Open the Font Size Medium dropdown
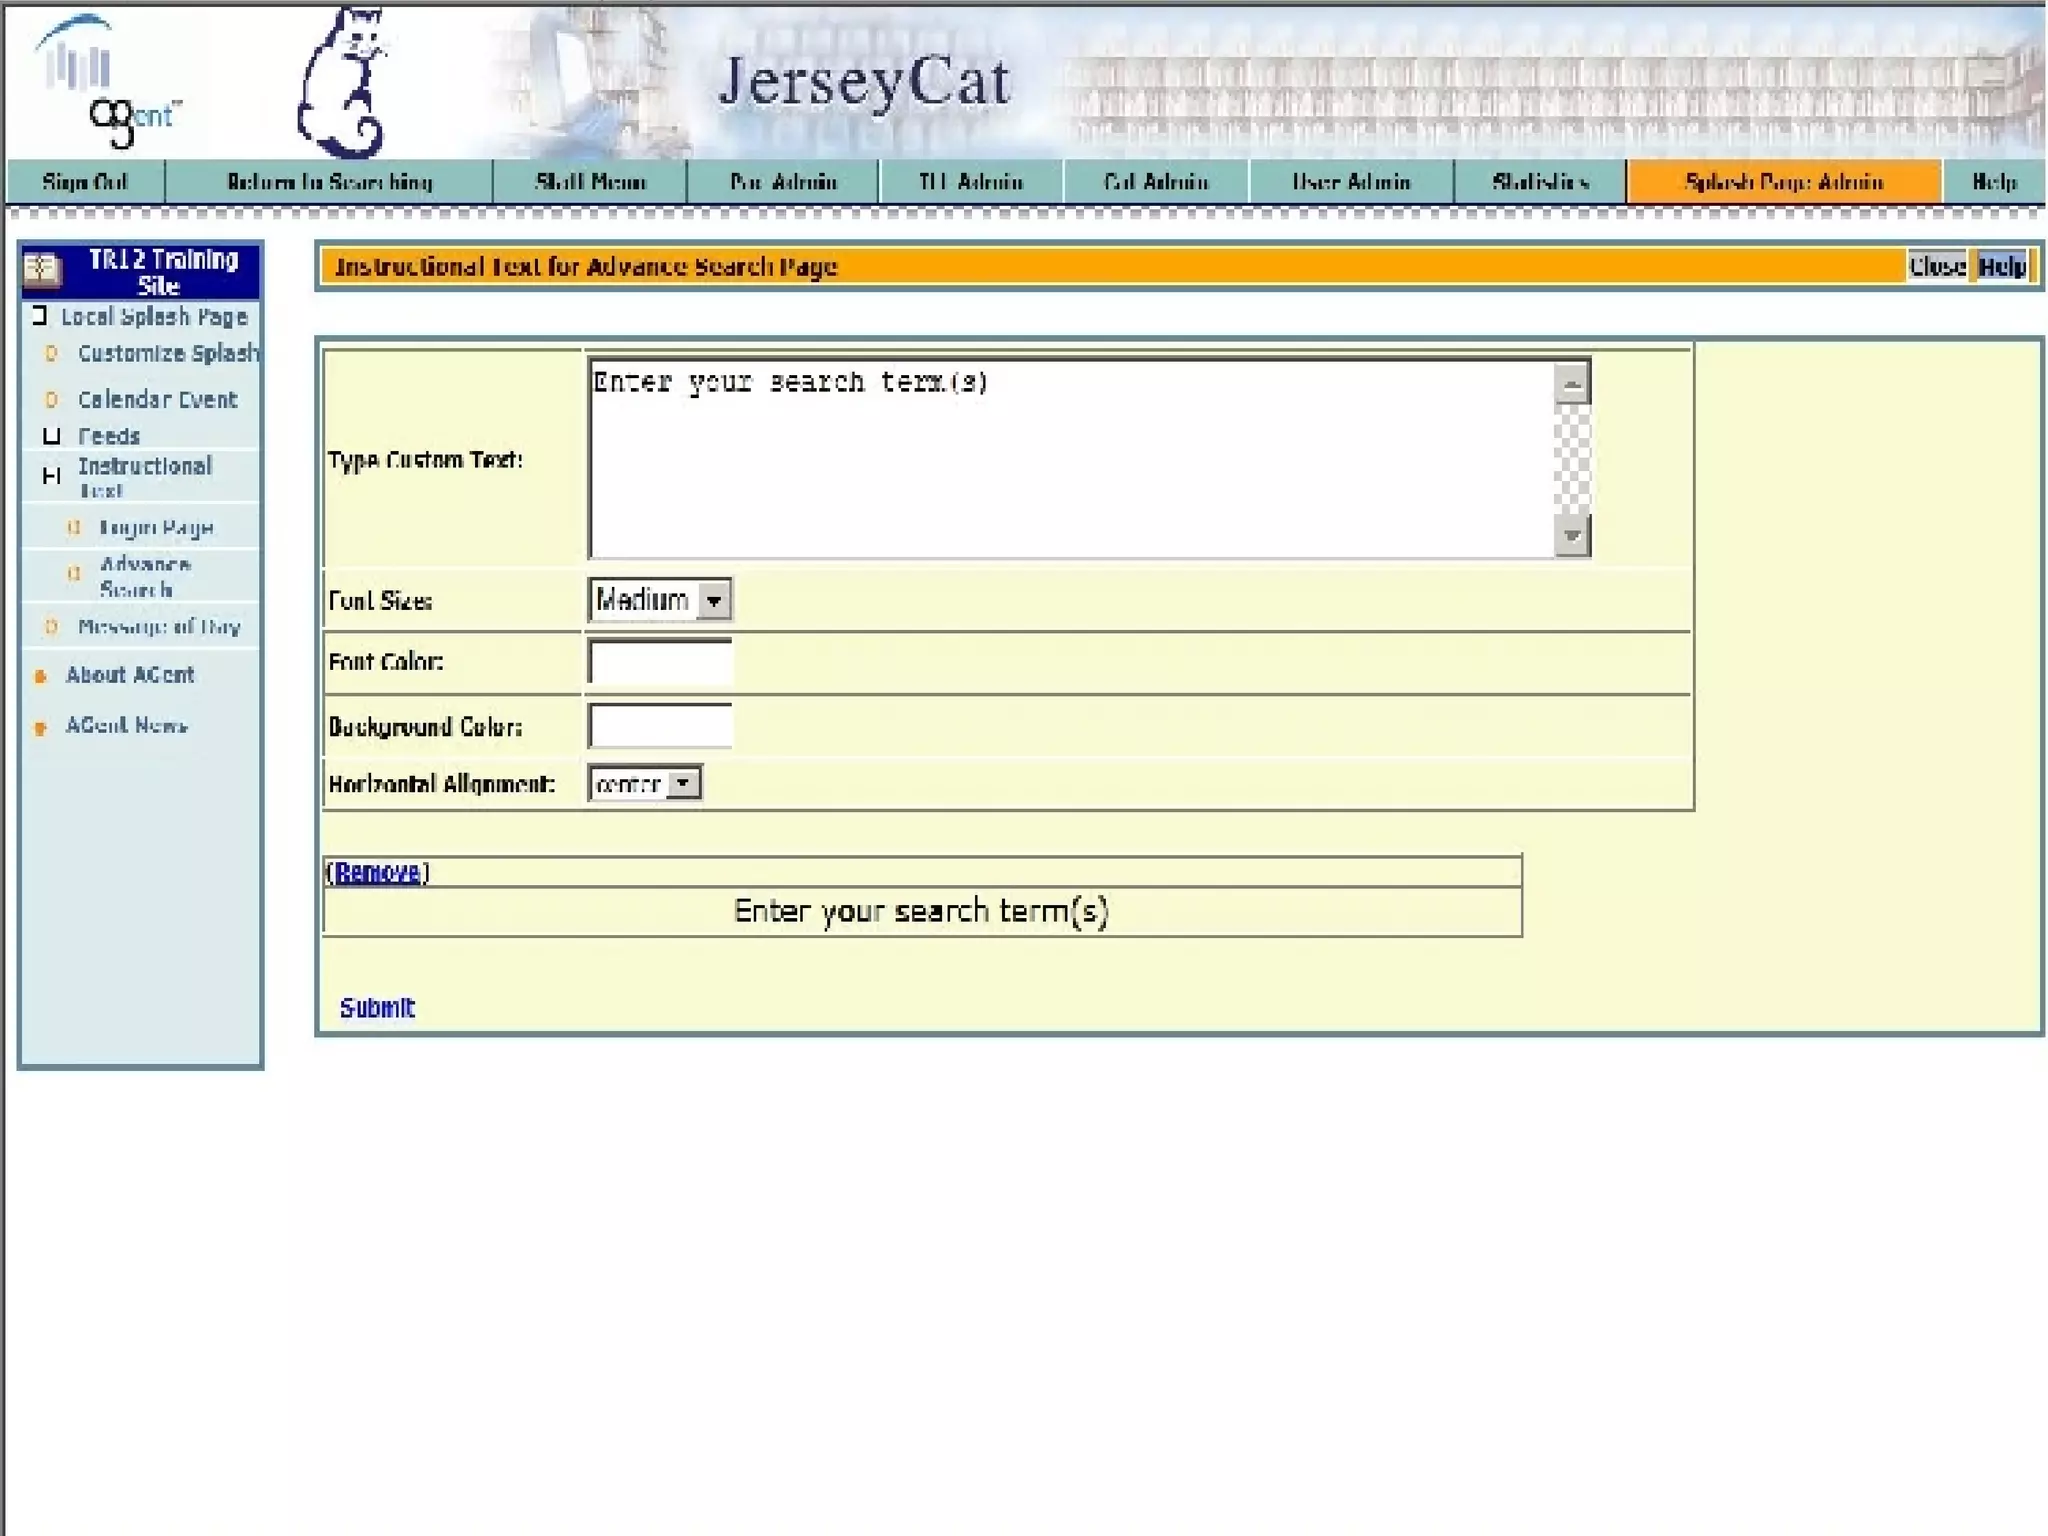This screenshot has height=1536, width=2048. point(713,601)
